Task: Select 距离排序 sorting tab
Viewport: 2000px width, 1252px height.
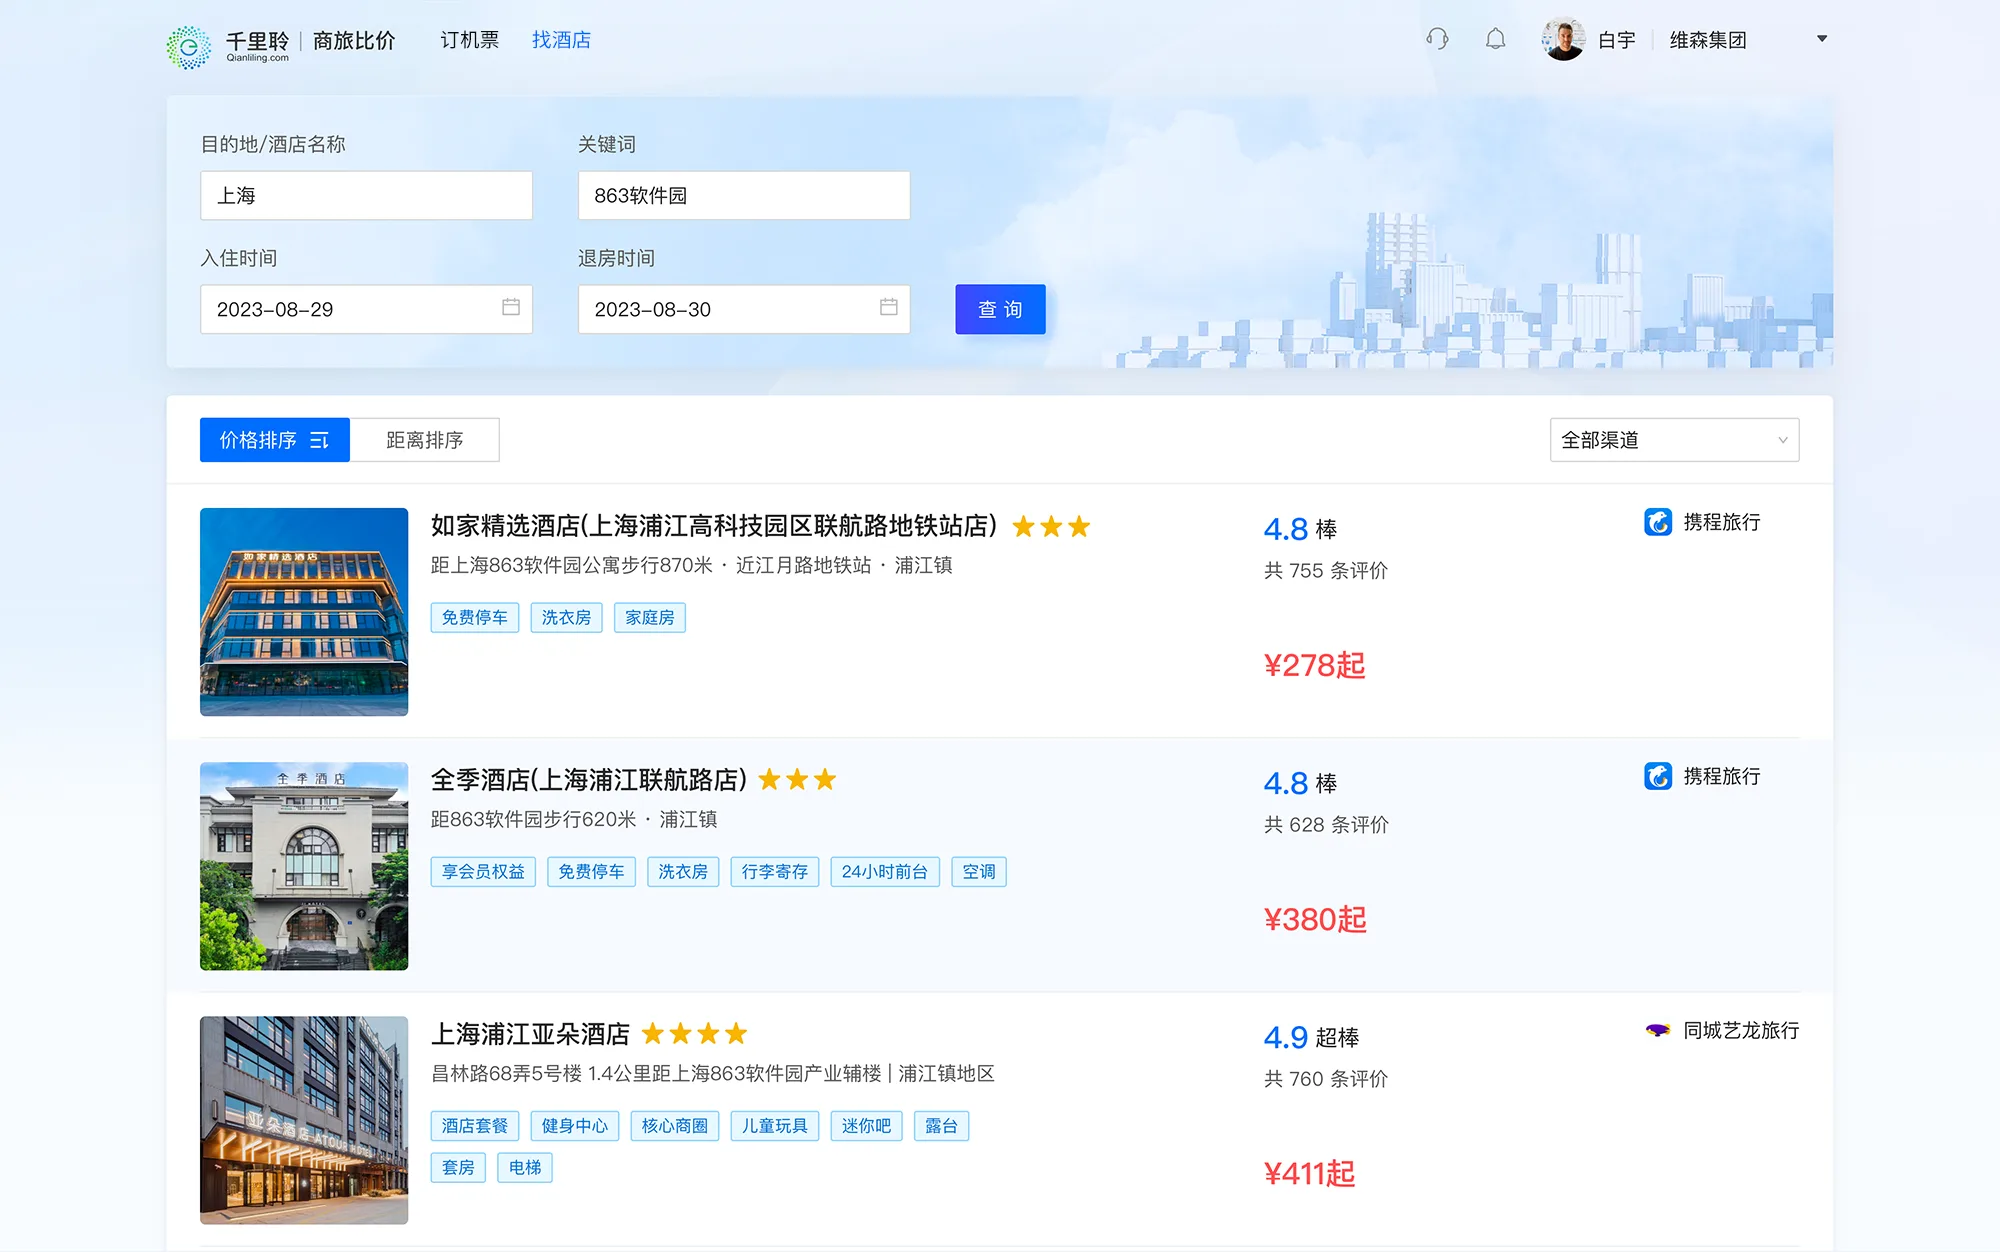Action: coord(425,440)
